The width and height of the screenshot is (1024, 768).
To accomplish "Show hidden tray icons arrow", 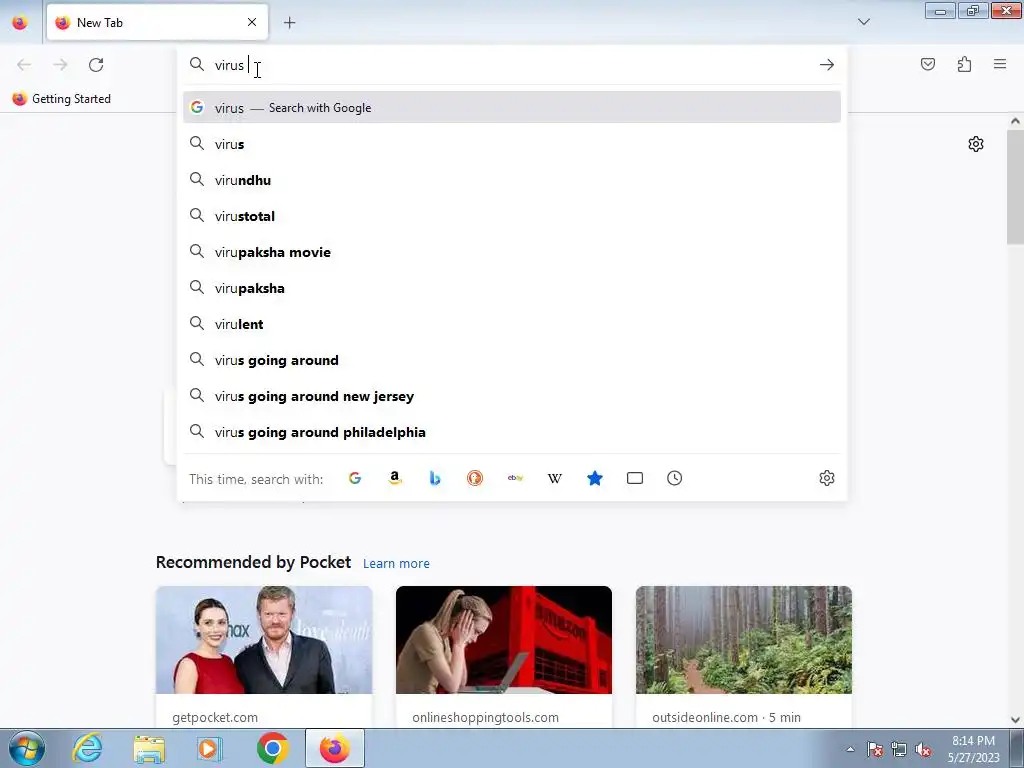I will coord(850,750).
